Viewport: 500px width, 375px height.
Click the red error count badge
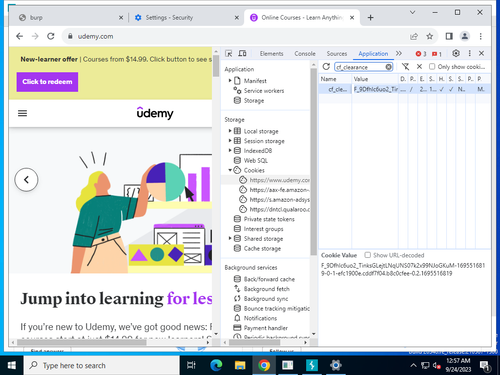421,54
